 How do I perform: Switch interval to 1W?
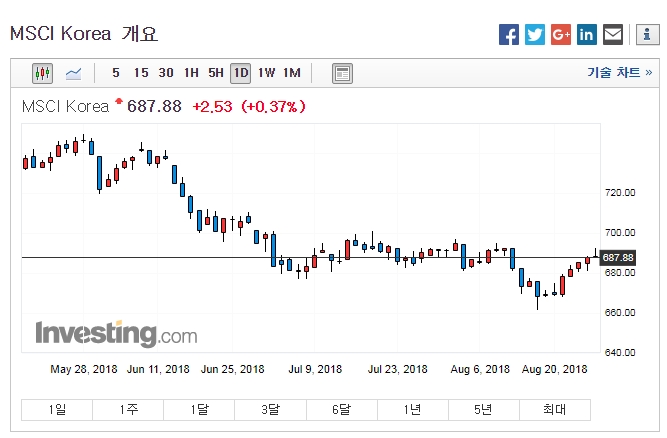coord(266,73)
